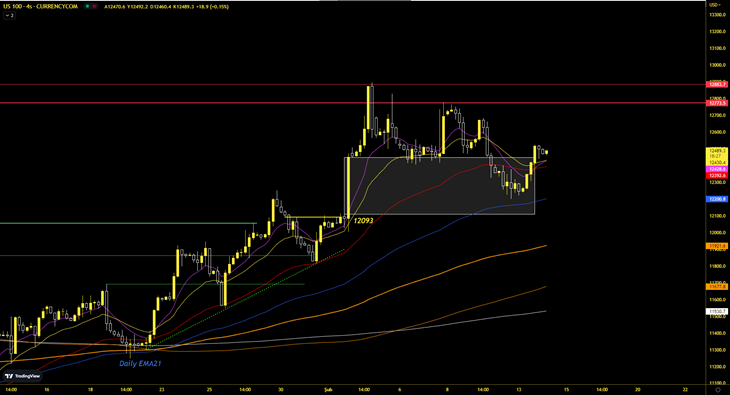Click the TradingView logo badge

click(x=22, y=376)
